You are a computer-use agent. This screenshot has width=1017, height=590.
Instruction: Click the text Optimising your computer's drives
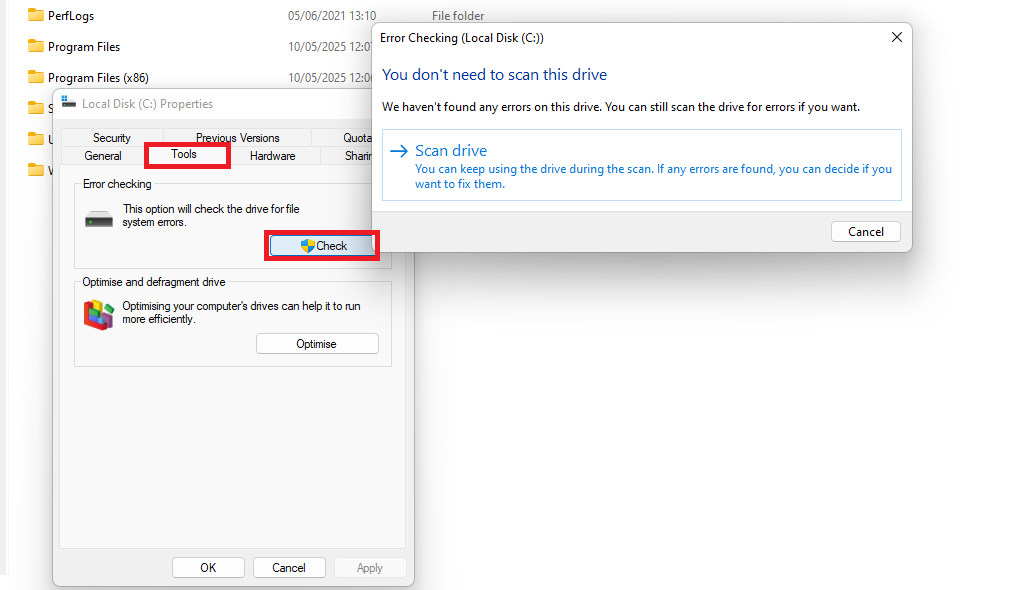[241, 313]
